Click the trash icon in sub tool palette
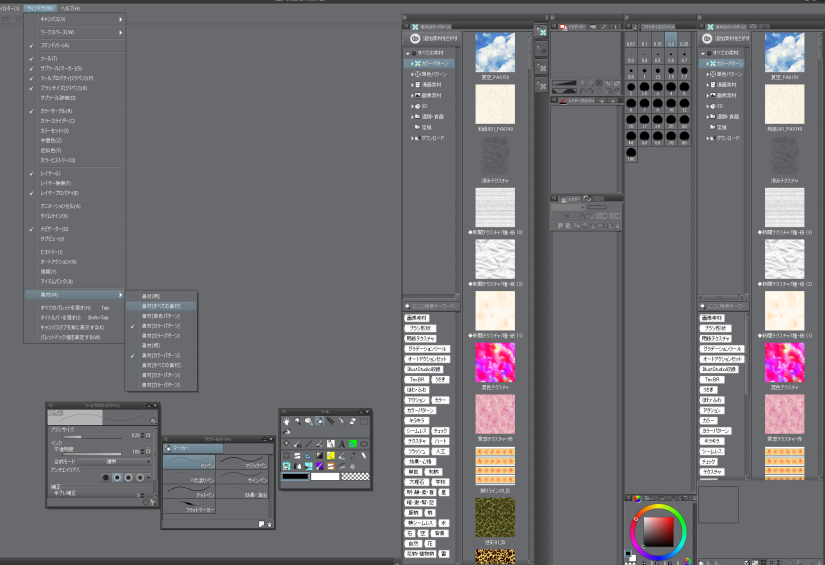Viewport: 825px width, 565px height. (x=268, y=523)
